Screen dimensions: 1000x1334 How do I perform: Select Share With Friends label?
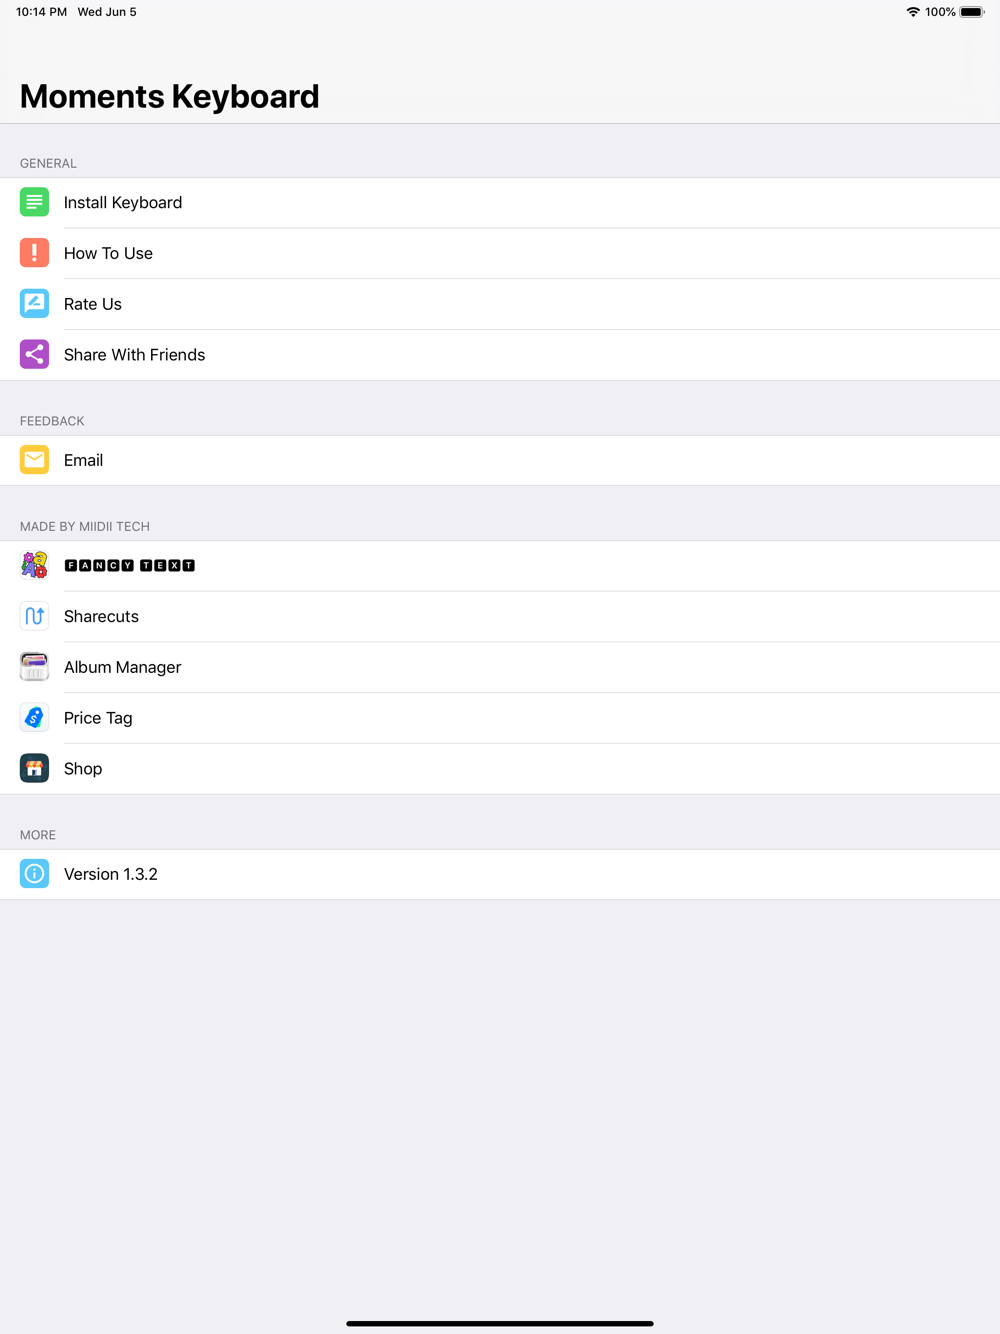(x=134, y=355)
